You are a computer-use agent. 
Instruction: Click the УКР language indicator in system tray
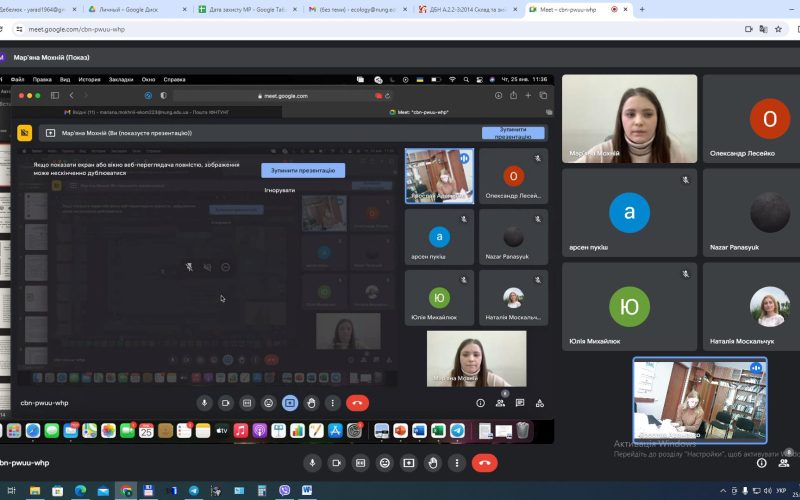[781, 491]
